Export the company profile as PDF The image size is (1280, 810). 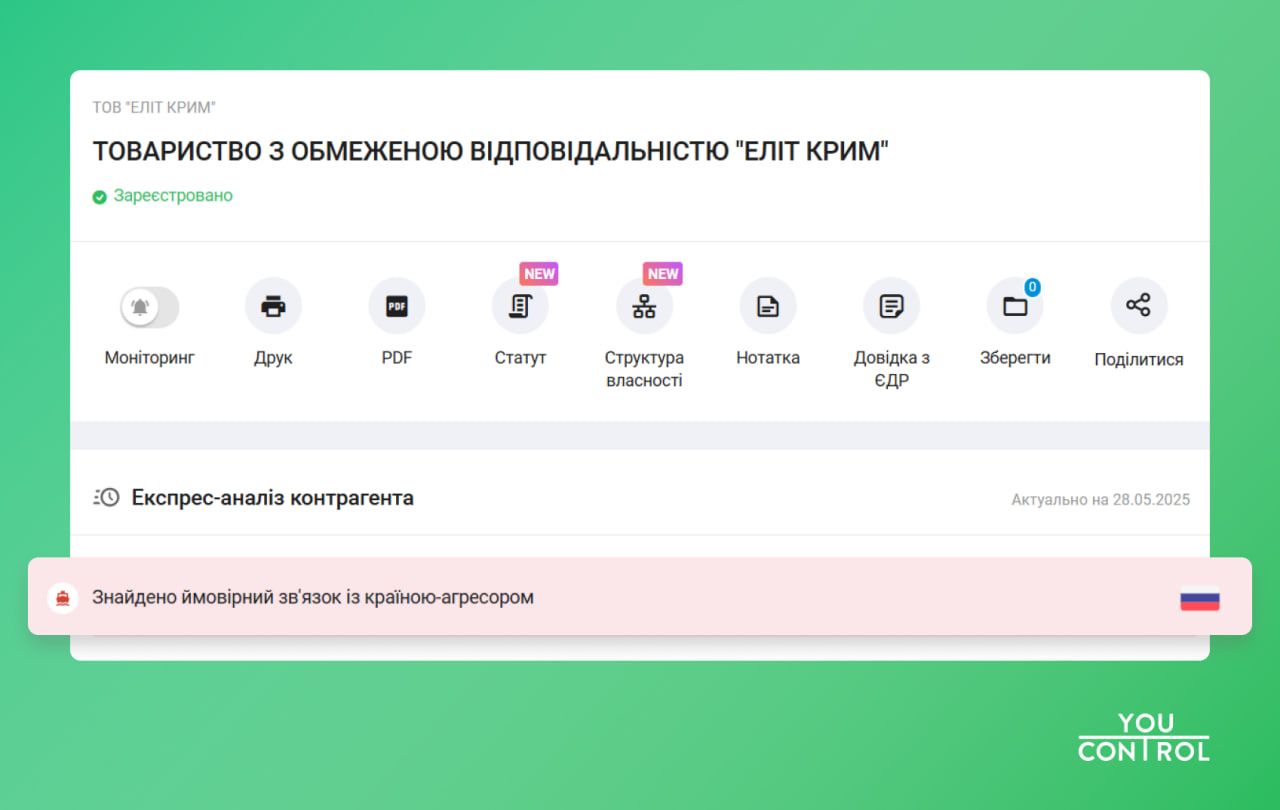[397, 305]
